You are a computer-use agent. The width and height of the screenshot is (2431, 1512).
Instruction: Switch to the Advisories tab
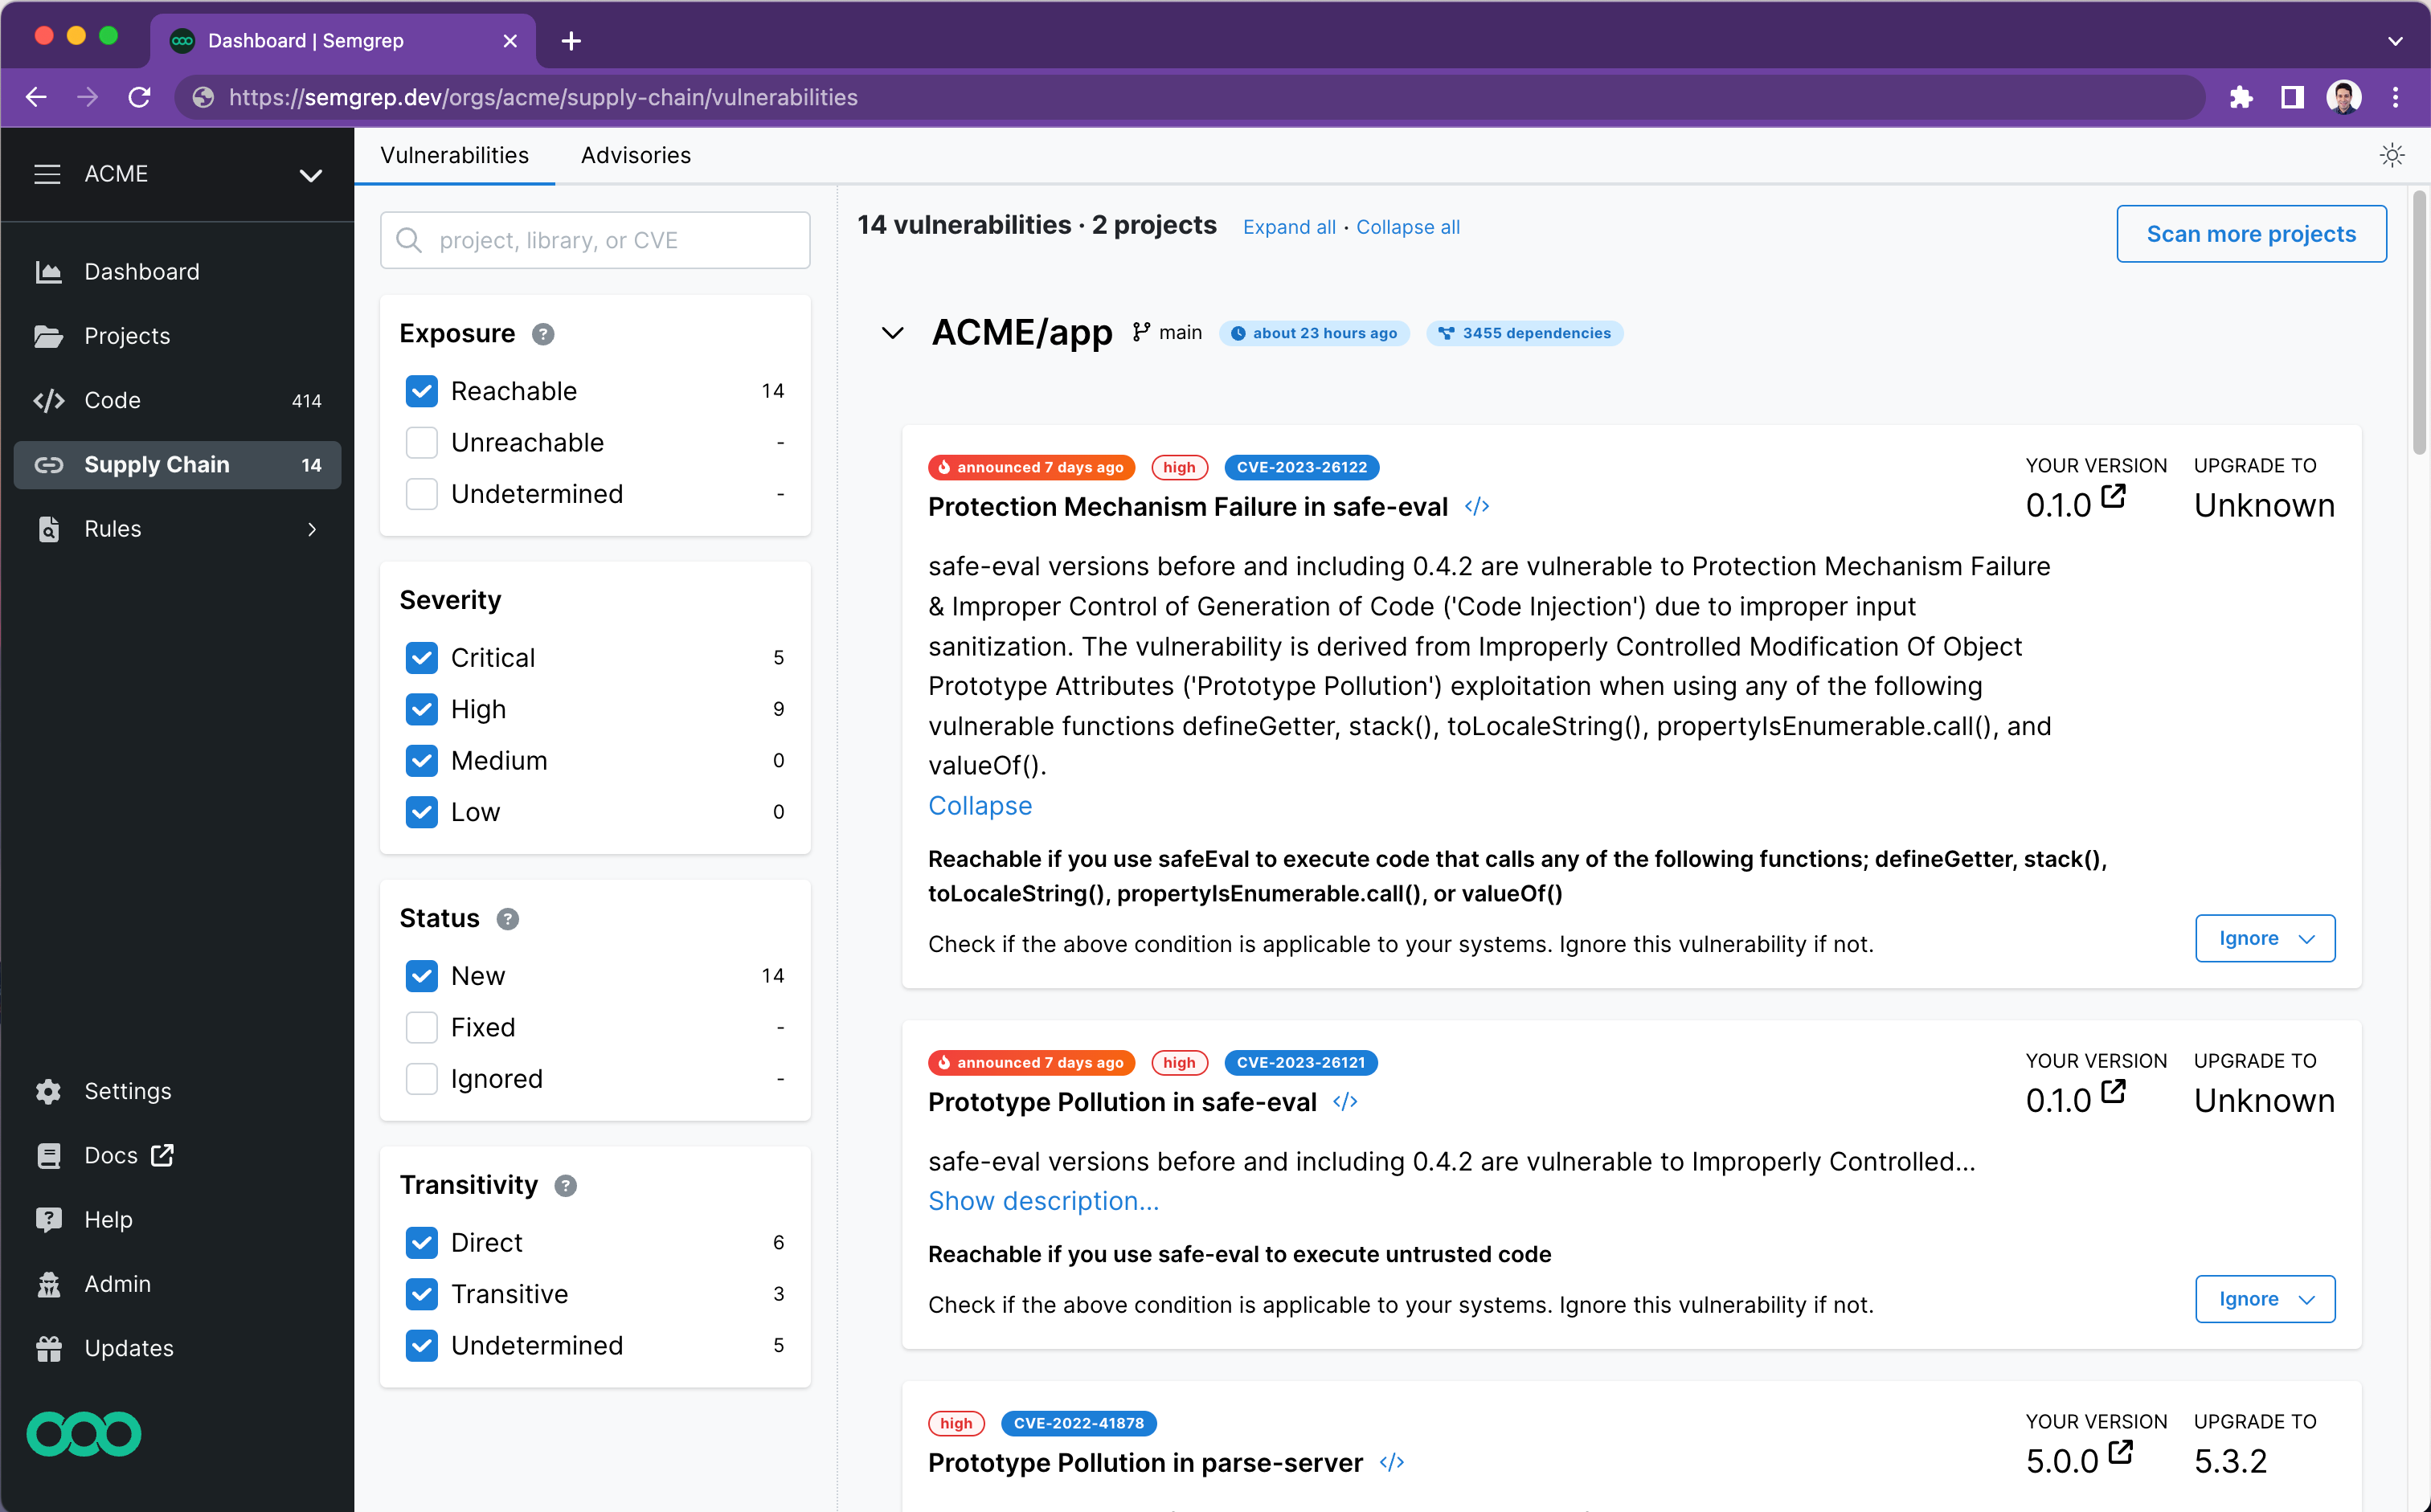tap(638, 155)
